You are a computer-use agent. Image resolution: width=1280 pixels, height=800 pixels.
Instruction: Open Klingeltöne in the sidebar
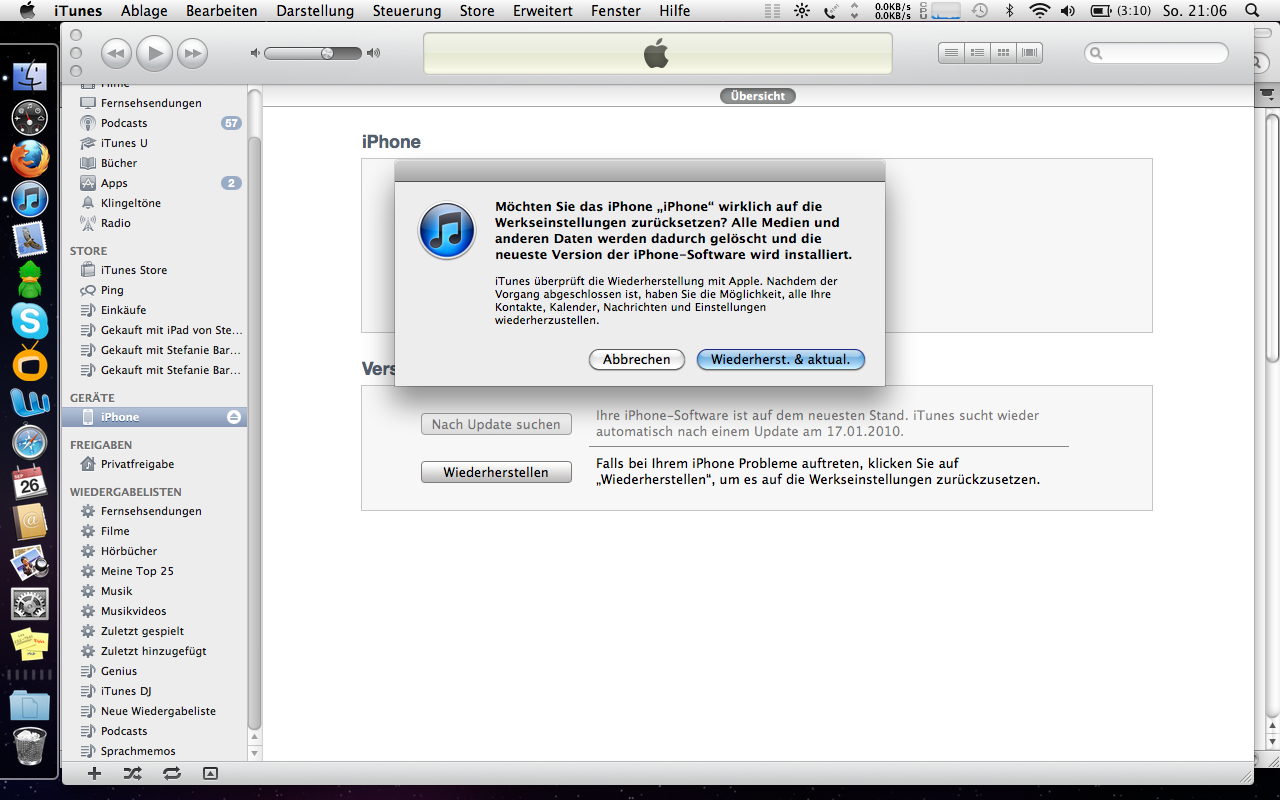tap(154, 203)
